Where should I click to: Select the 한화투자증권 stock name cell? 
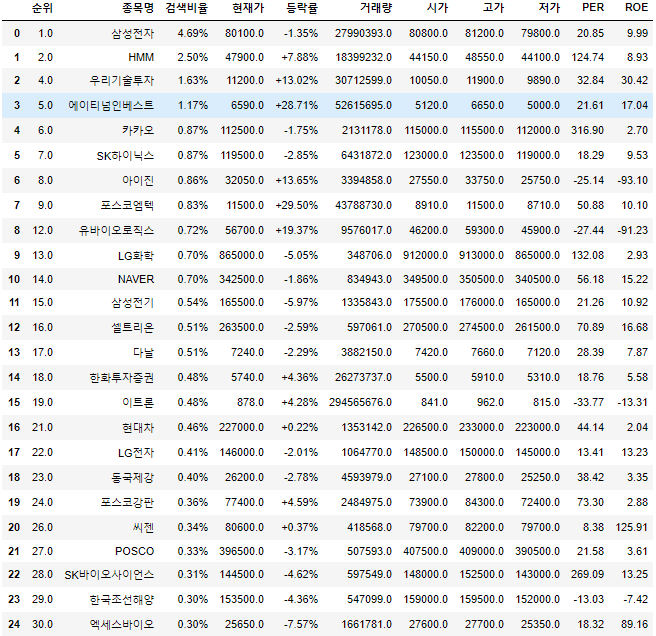122,378
